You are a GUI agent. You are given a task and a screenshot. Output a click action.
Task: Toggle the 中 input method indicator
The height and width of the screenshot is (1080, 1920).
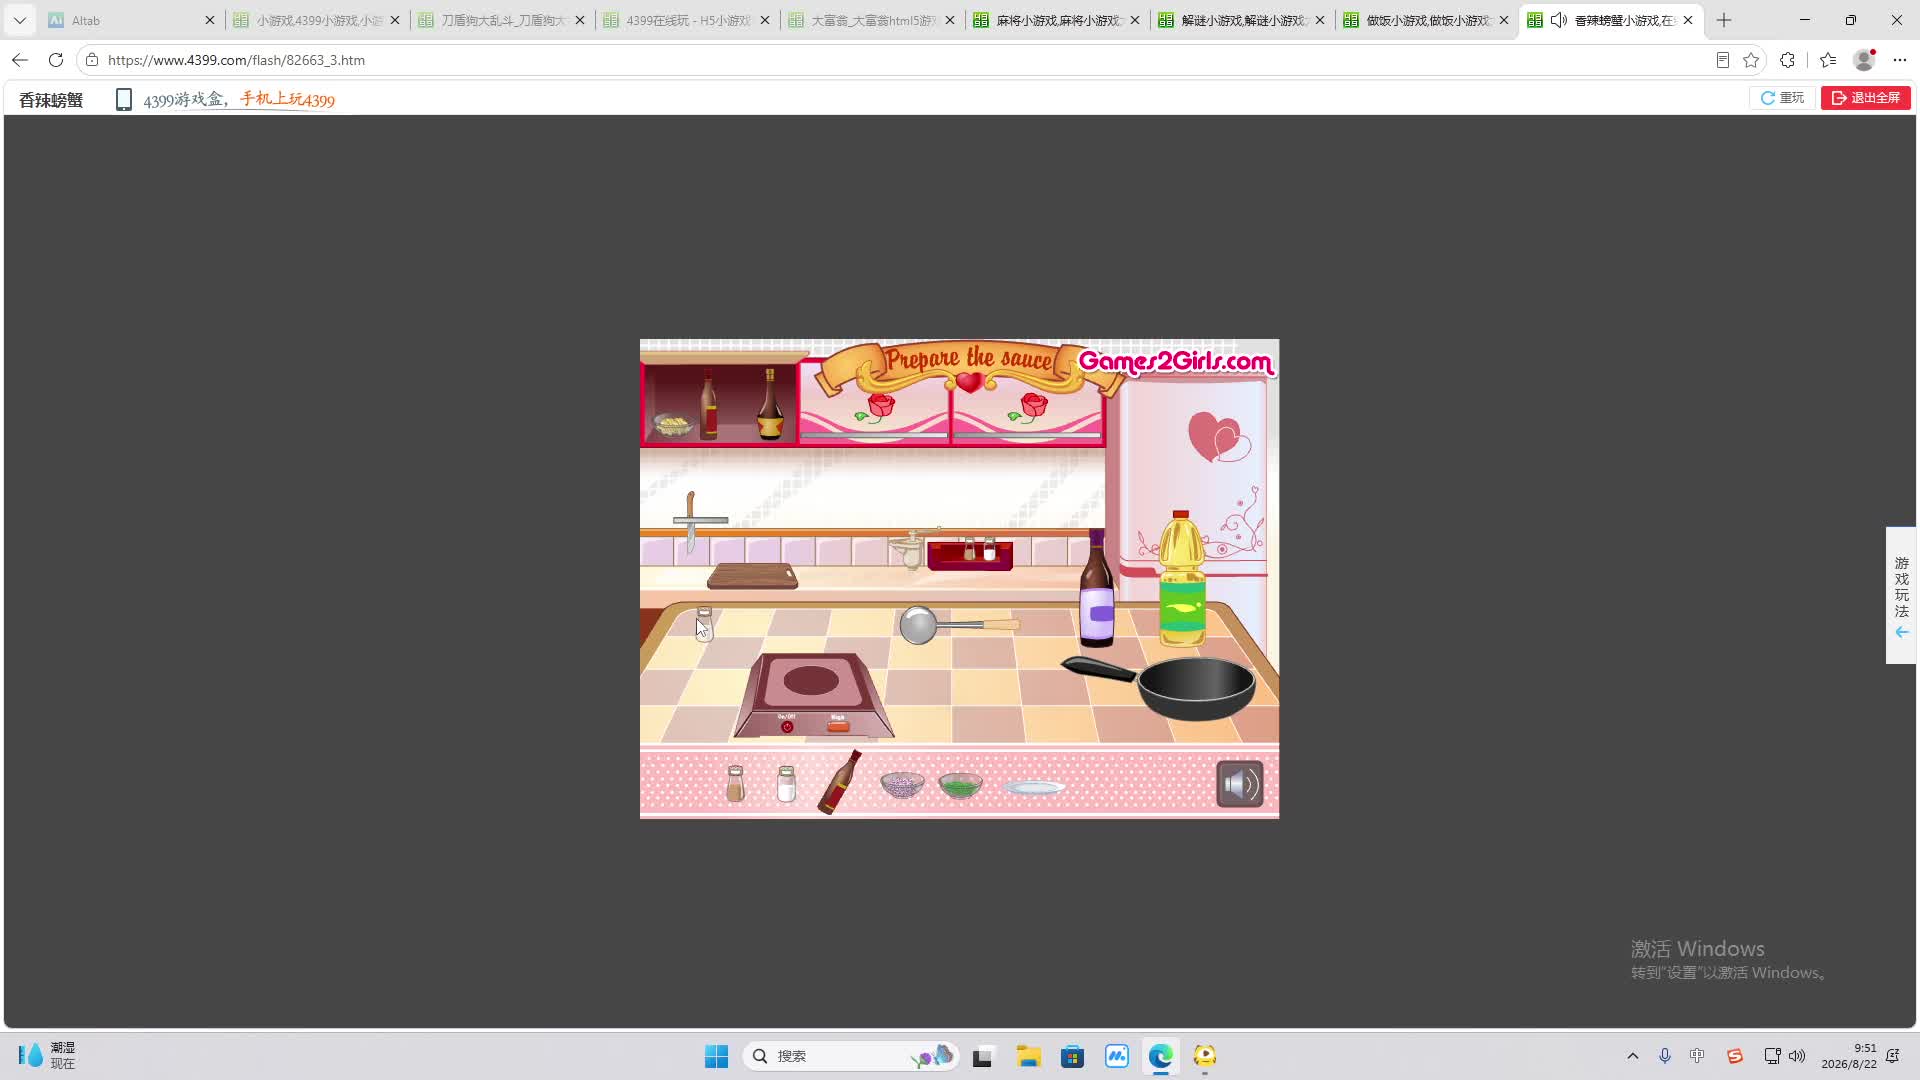pyautogui.click(x=1697, y=1056)
